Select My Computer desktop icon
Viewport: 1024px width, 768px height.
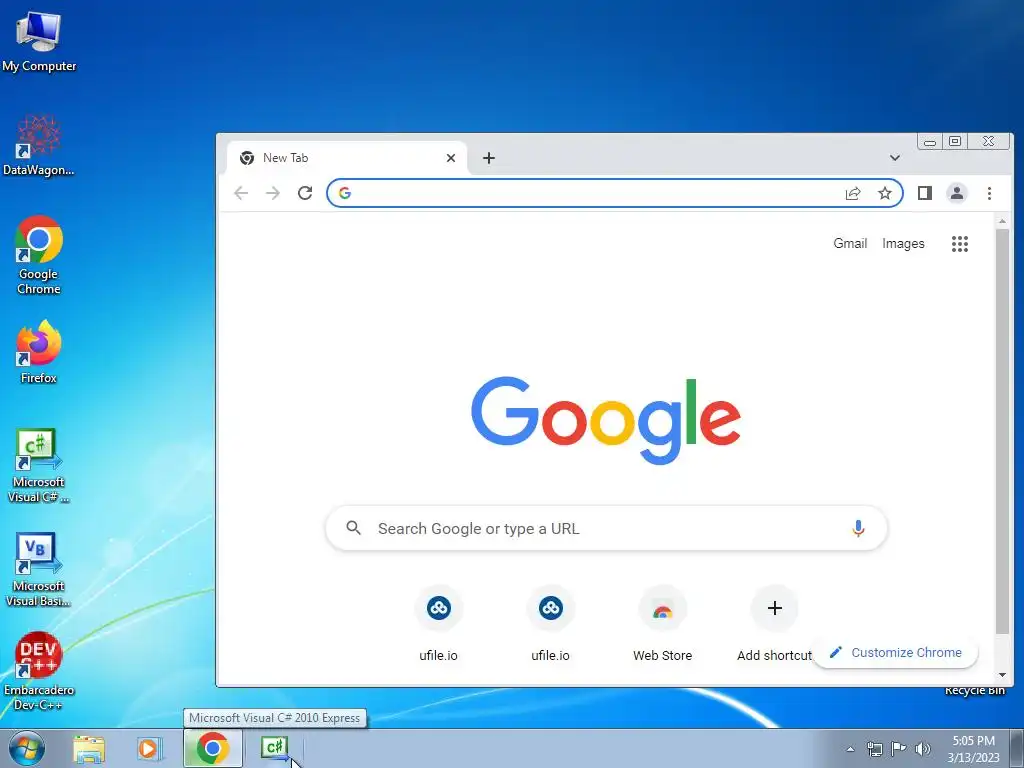tap(39, 41)
